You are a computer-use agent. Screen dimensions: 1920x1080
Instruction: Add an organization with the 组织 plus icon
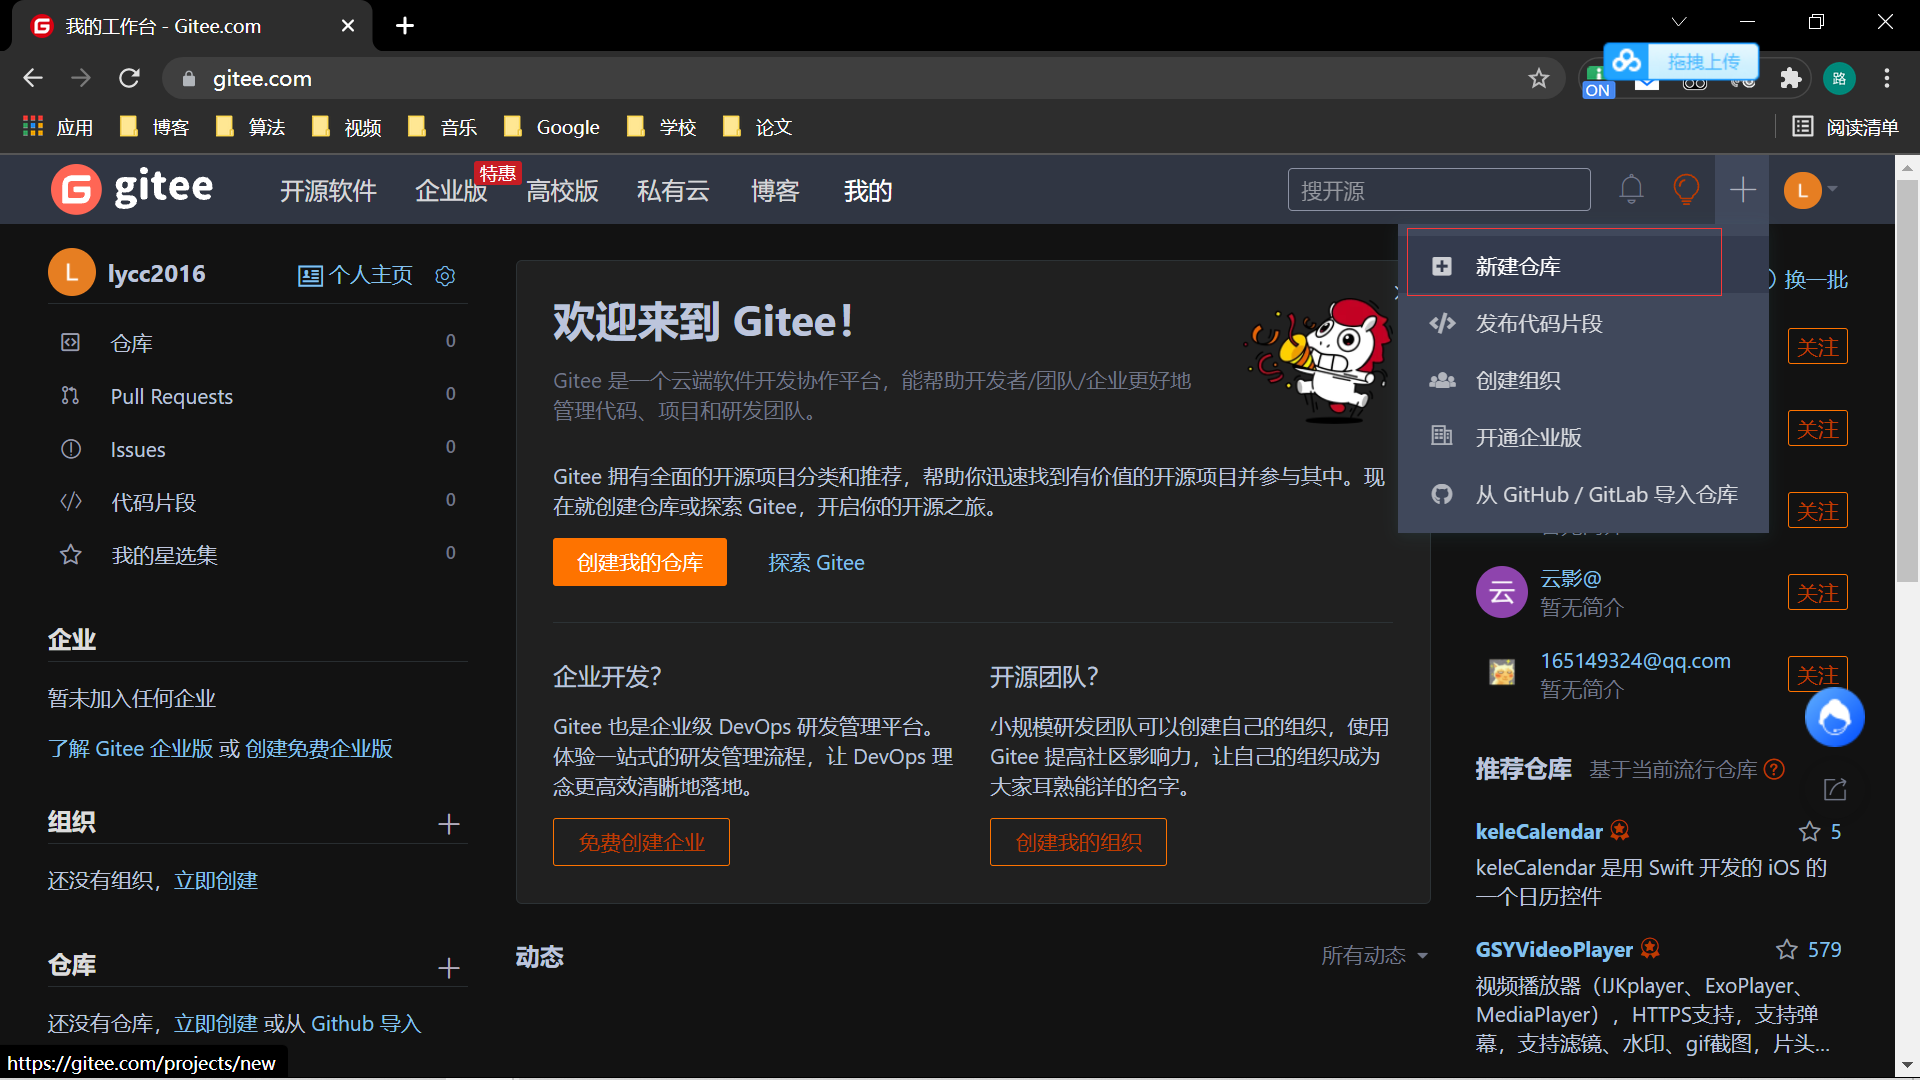tap(449, 824)
